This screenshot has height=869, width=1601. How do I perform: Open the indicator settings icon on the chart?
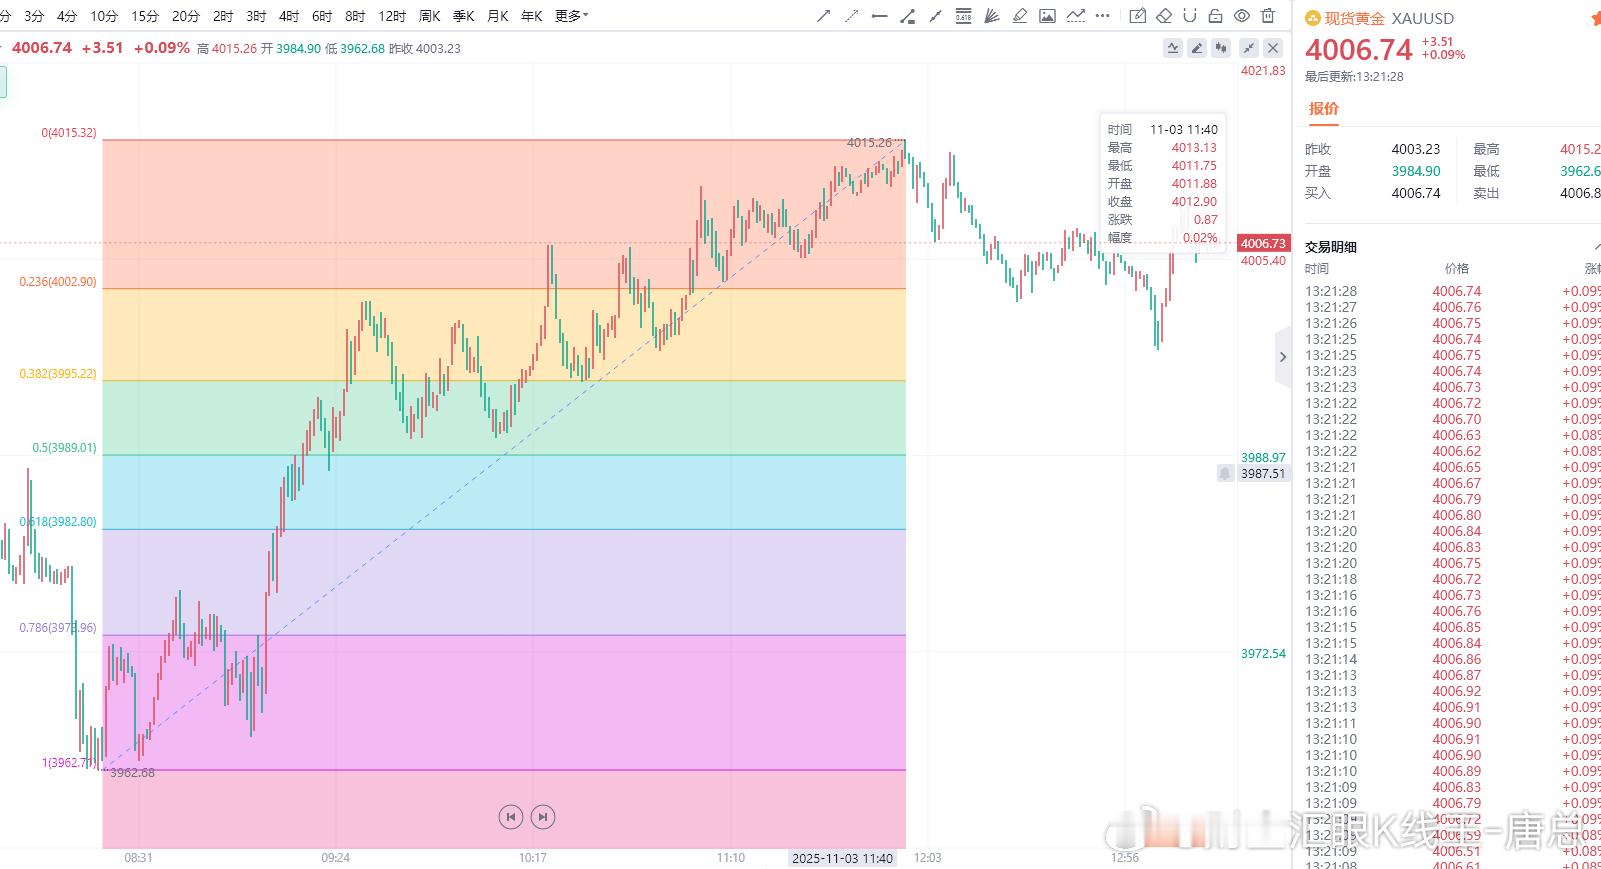click(1173, 48)
